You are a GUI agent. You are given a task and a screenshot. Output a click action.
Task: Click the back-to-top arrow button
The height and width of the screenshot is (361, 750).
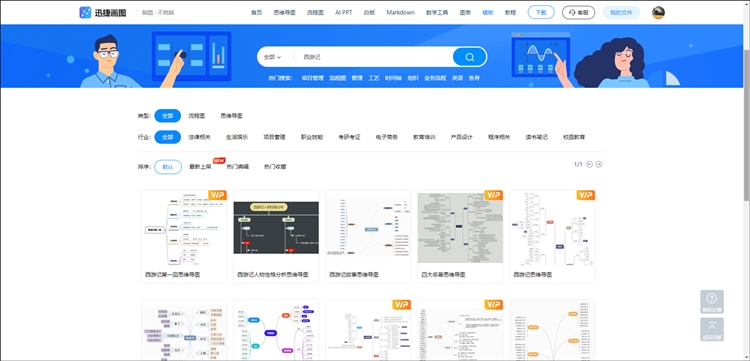tap(712, 329)
